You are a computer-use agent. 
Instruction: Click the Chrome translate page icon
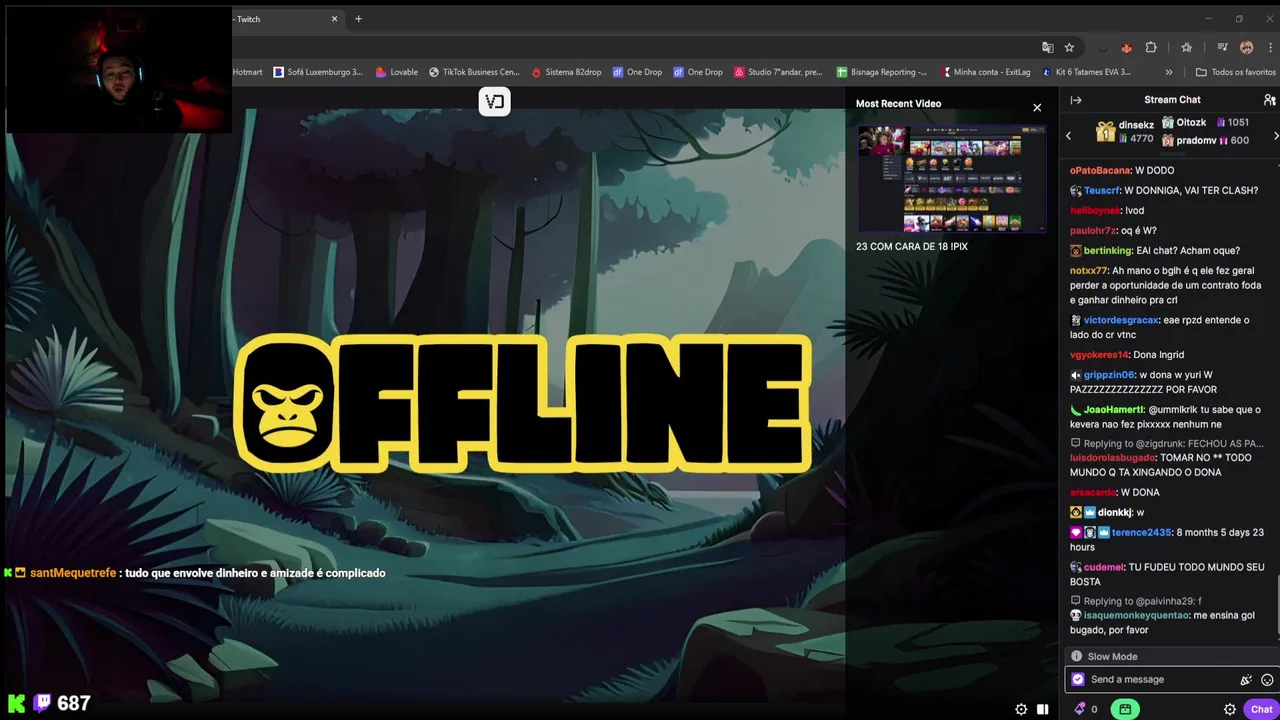coord(1047,47)
